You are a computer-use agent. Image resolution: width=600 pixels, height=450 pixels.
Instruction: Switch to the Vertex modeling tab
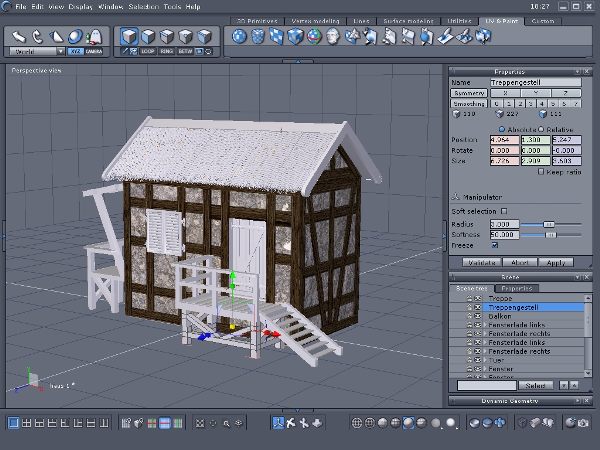(315, 21)
